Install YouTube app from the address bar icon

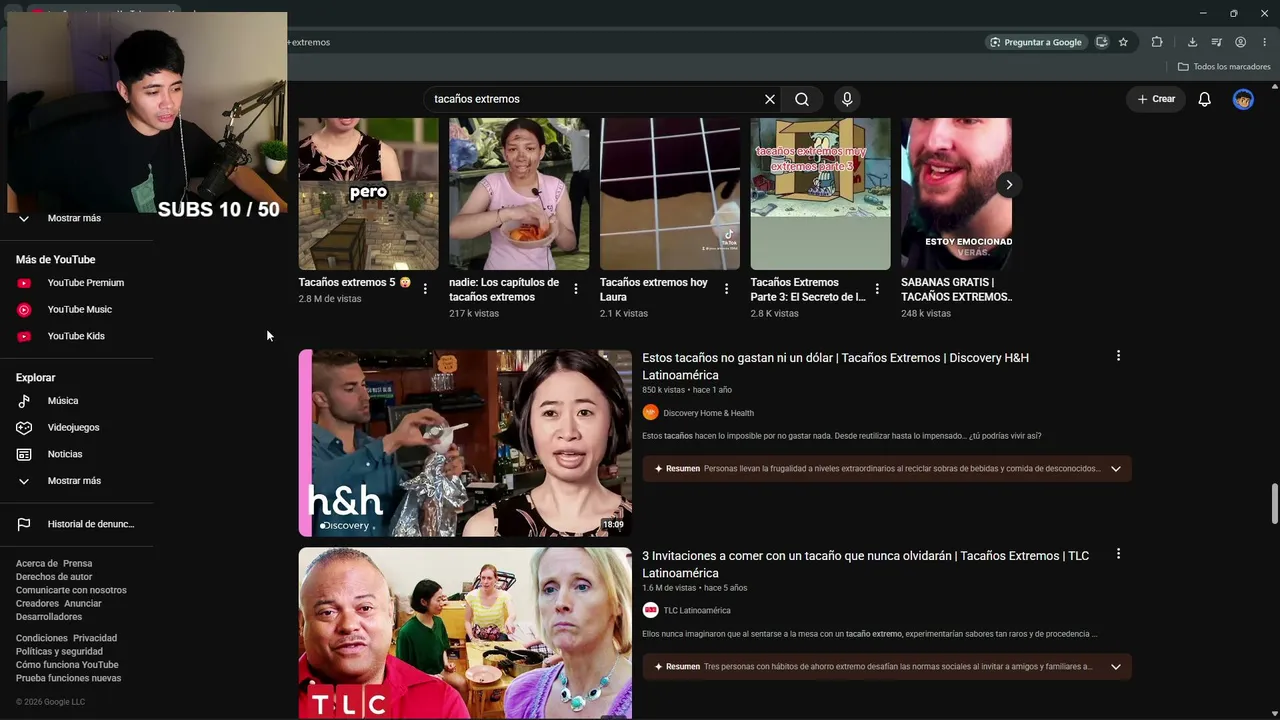(1102, 42)
